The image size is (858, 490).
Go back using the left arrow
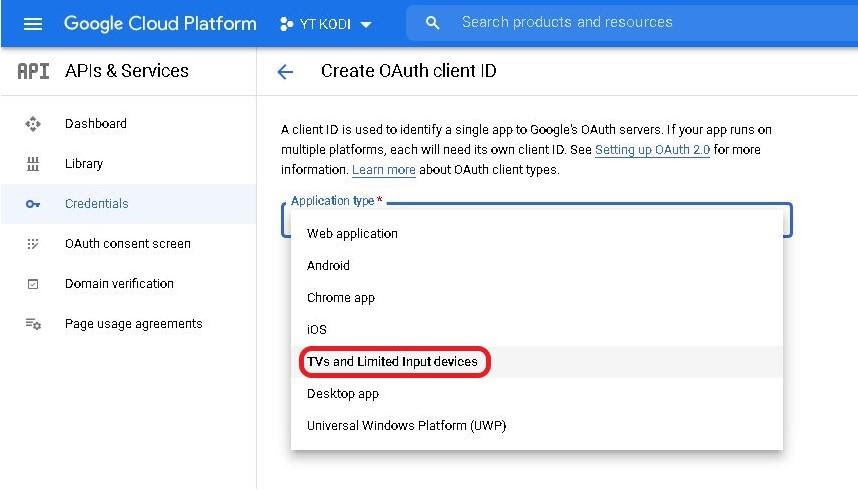coord(285,72)
